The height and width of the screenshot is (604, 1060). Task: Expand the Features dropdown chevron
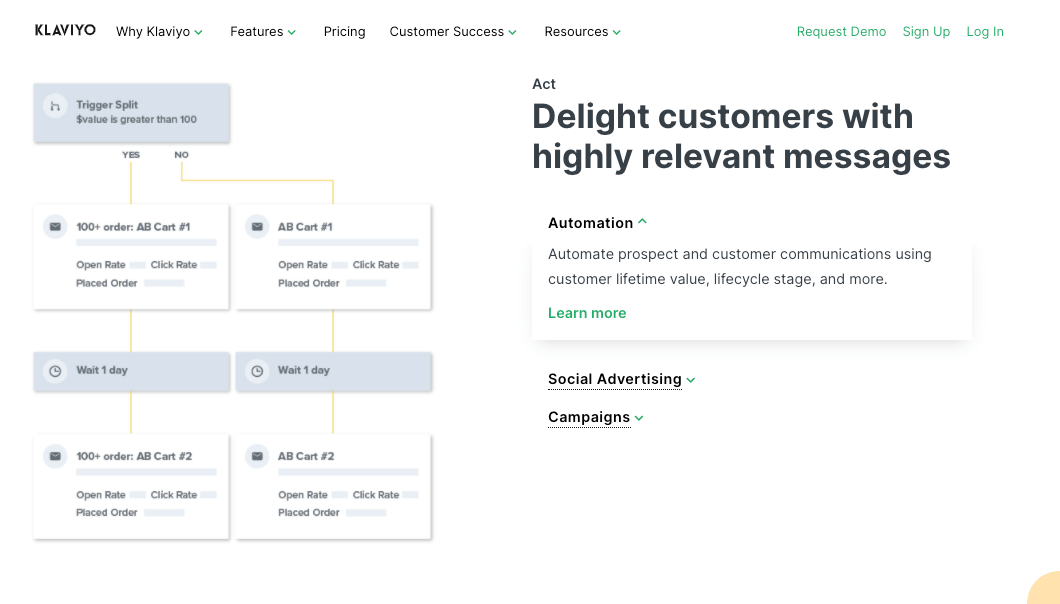(x=291, y=32)
